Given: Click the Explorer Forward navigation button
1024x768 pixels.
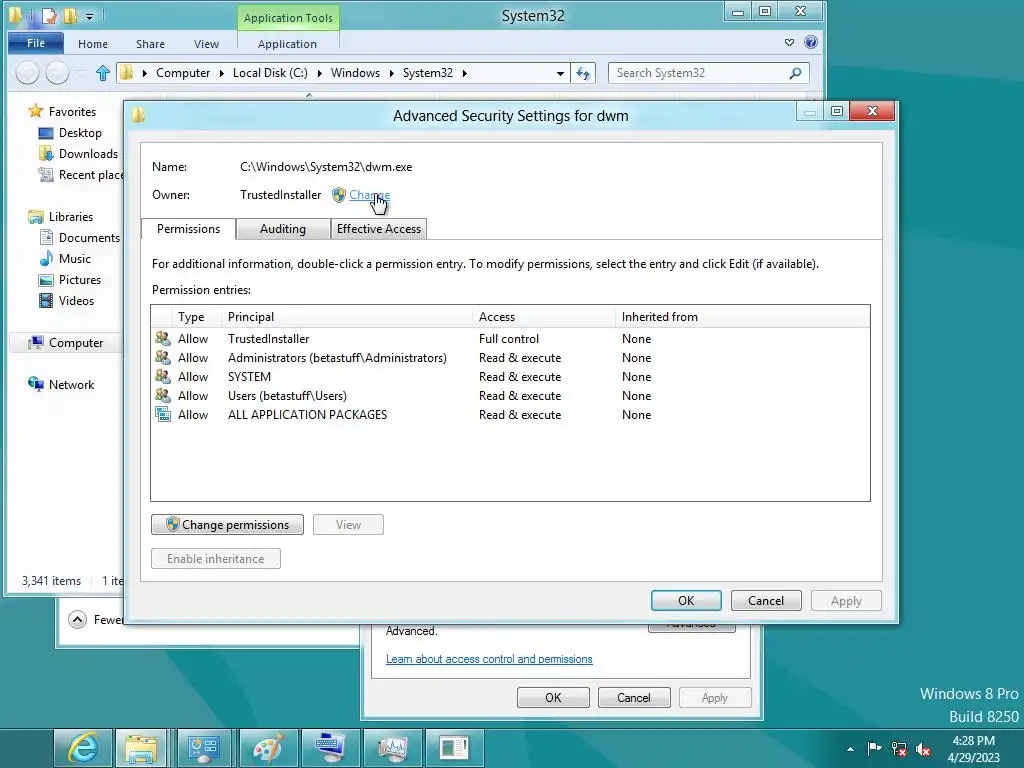Looking at the screenshot, I should click(57, 72).
